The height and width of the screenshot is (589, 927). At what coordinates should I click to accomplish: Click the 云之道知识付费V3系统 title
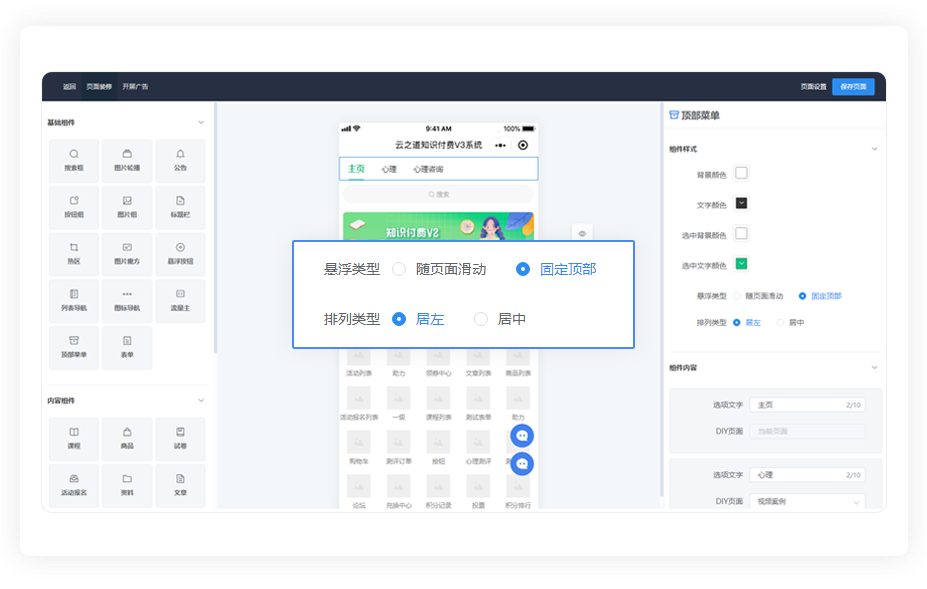tap(439, 145)
